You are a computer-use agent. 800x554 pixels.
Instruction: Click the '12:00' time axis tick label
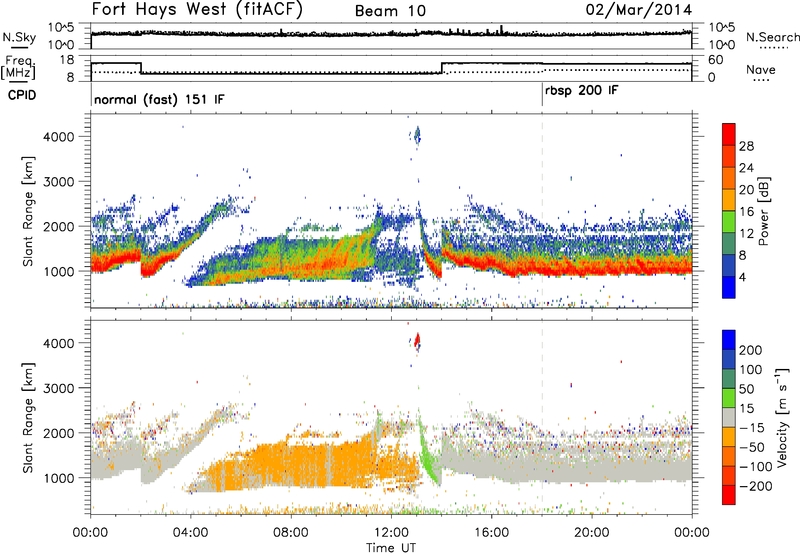pyautogui.click(x=391, y=533)
